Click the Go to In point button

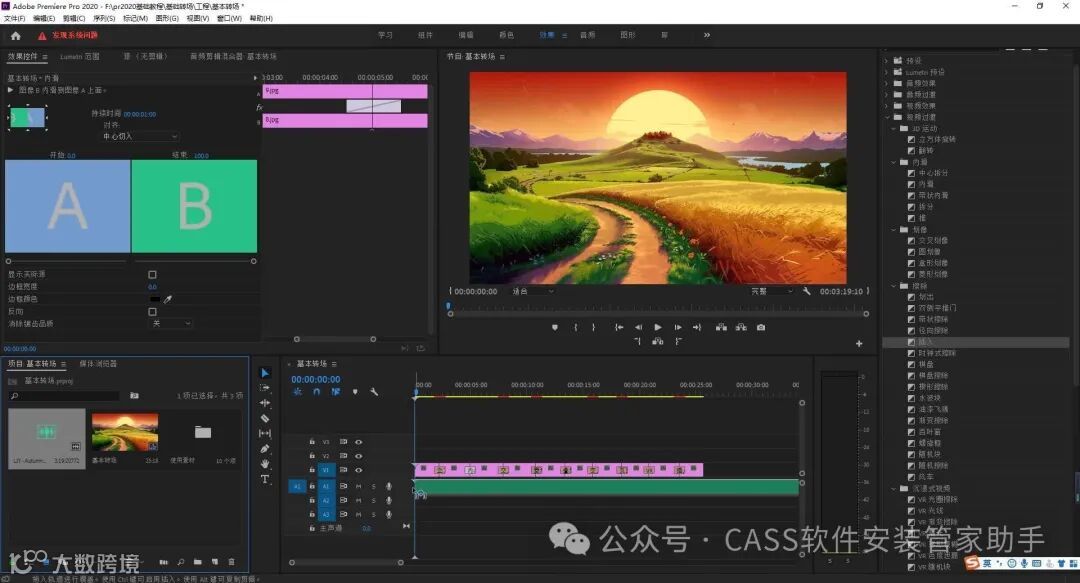click(619, 327)
